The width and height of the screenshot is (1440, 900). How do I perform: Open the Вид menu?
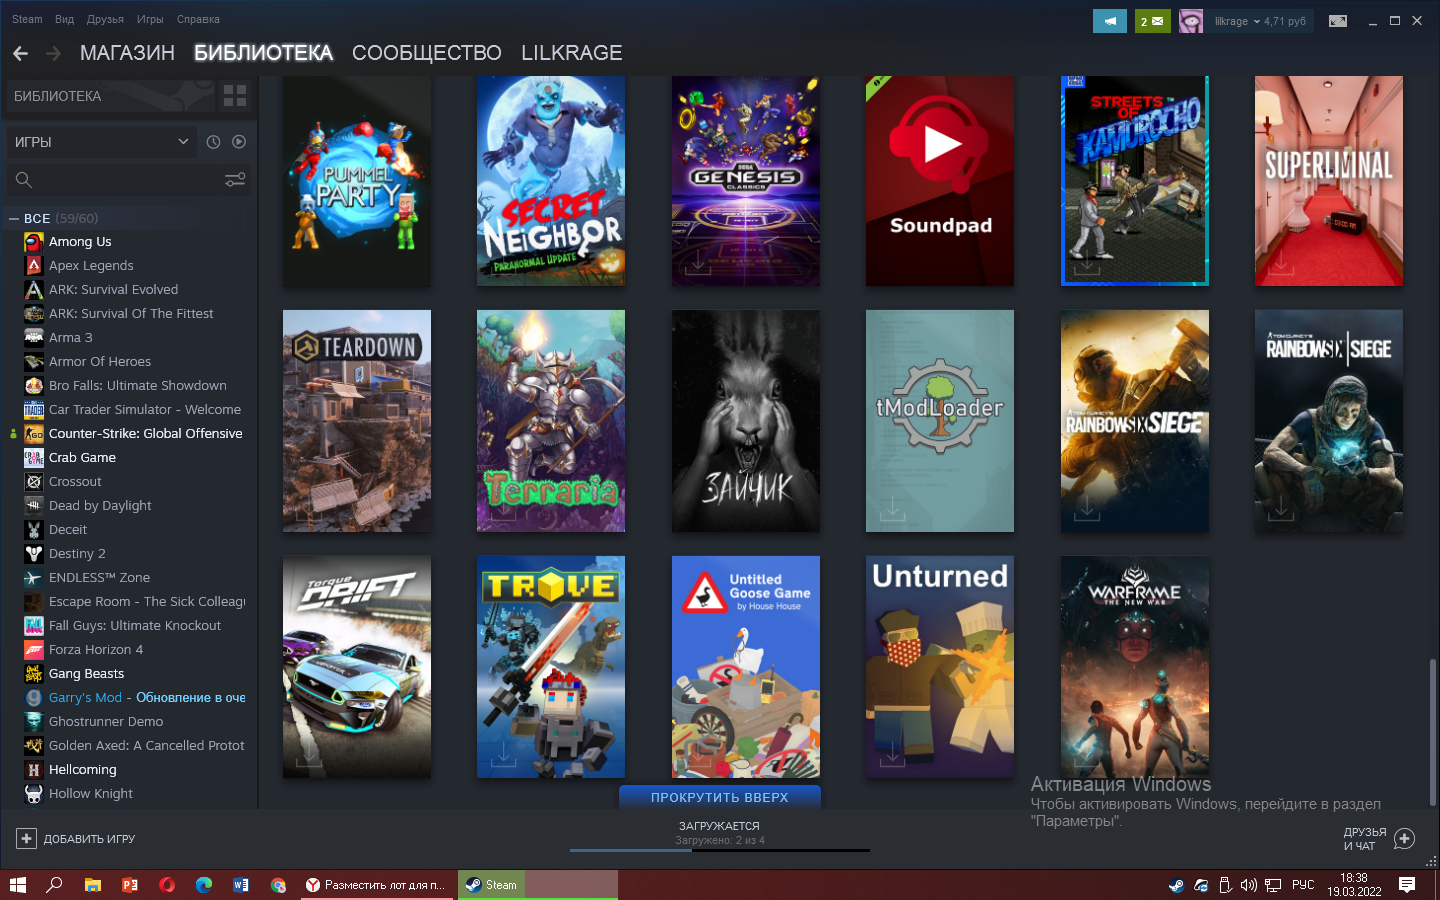(64, 19)
